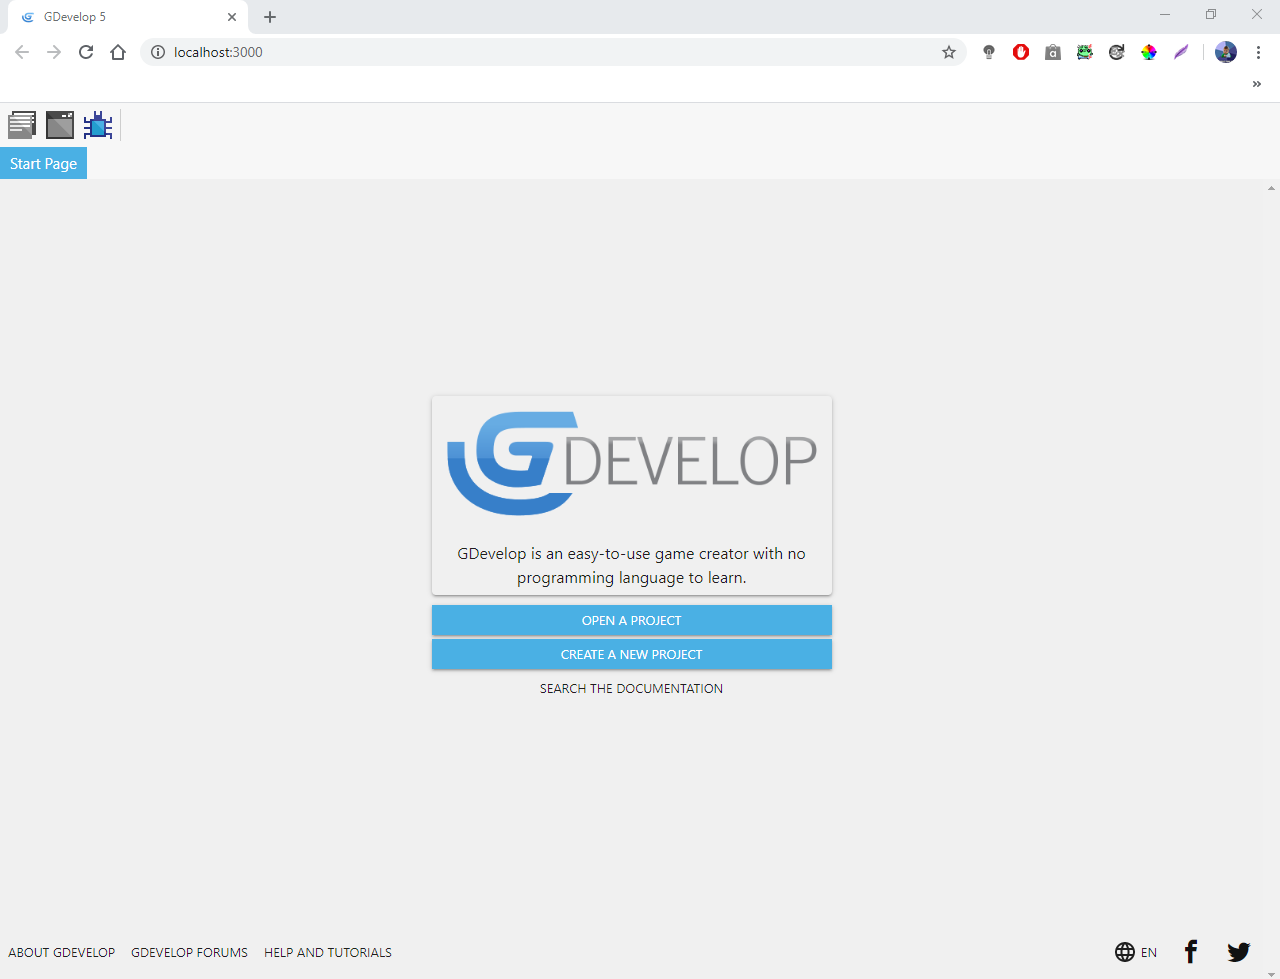Open GDevelop Facebook page icon
Screen dimensions: 1280x979
click(1190, 952)
